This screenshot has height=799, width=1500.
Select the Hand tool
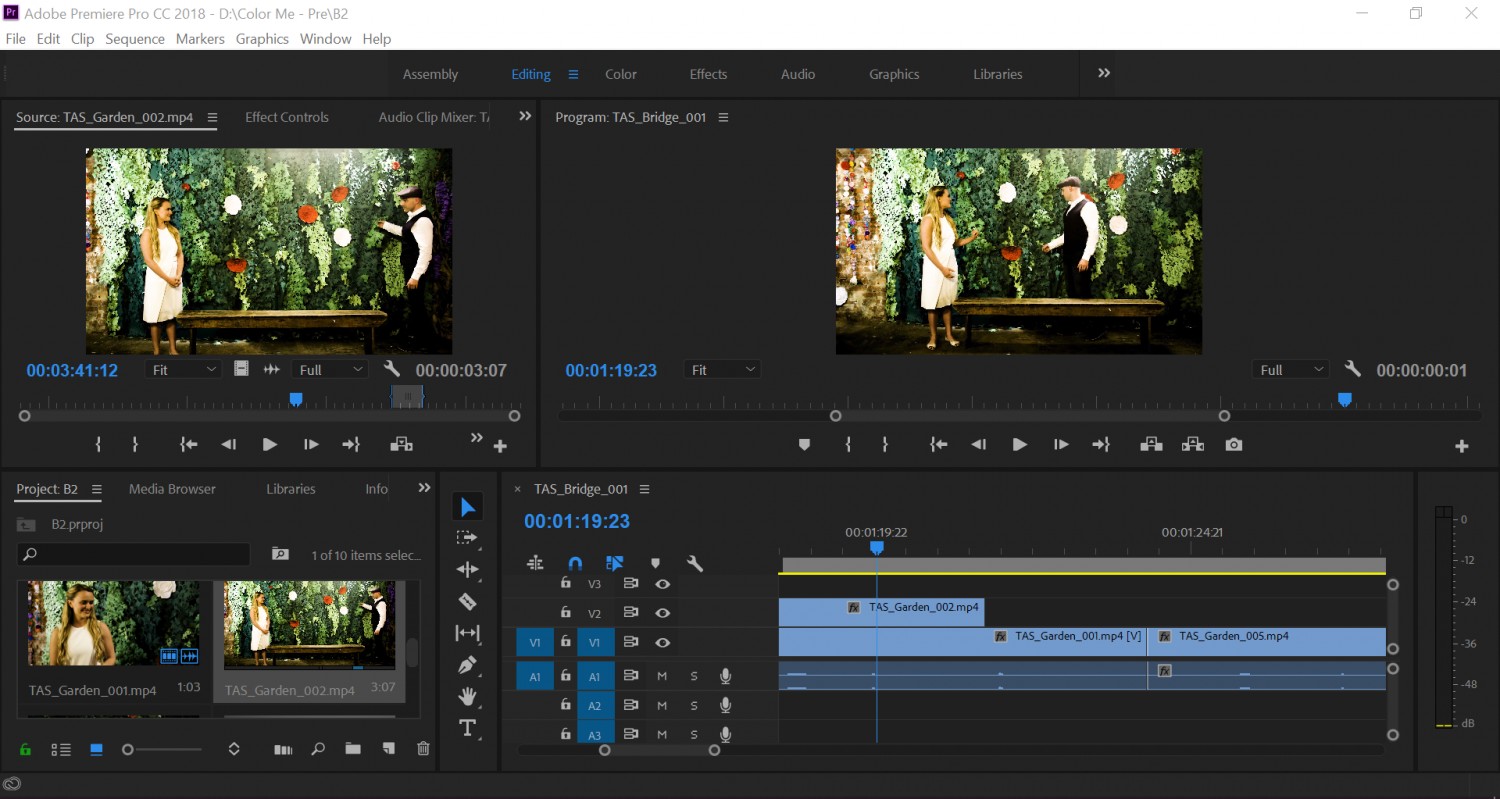pyautogui.click(x=467, y=696)
